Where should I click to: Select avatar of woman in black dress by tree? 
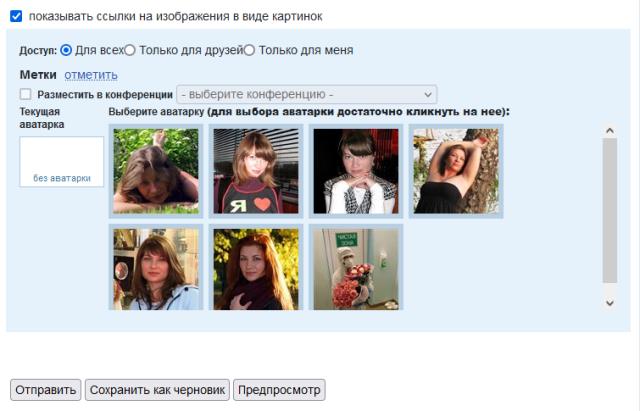(x=456, y=171)
